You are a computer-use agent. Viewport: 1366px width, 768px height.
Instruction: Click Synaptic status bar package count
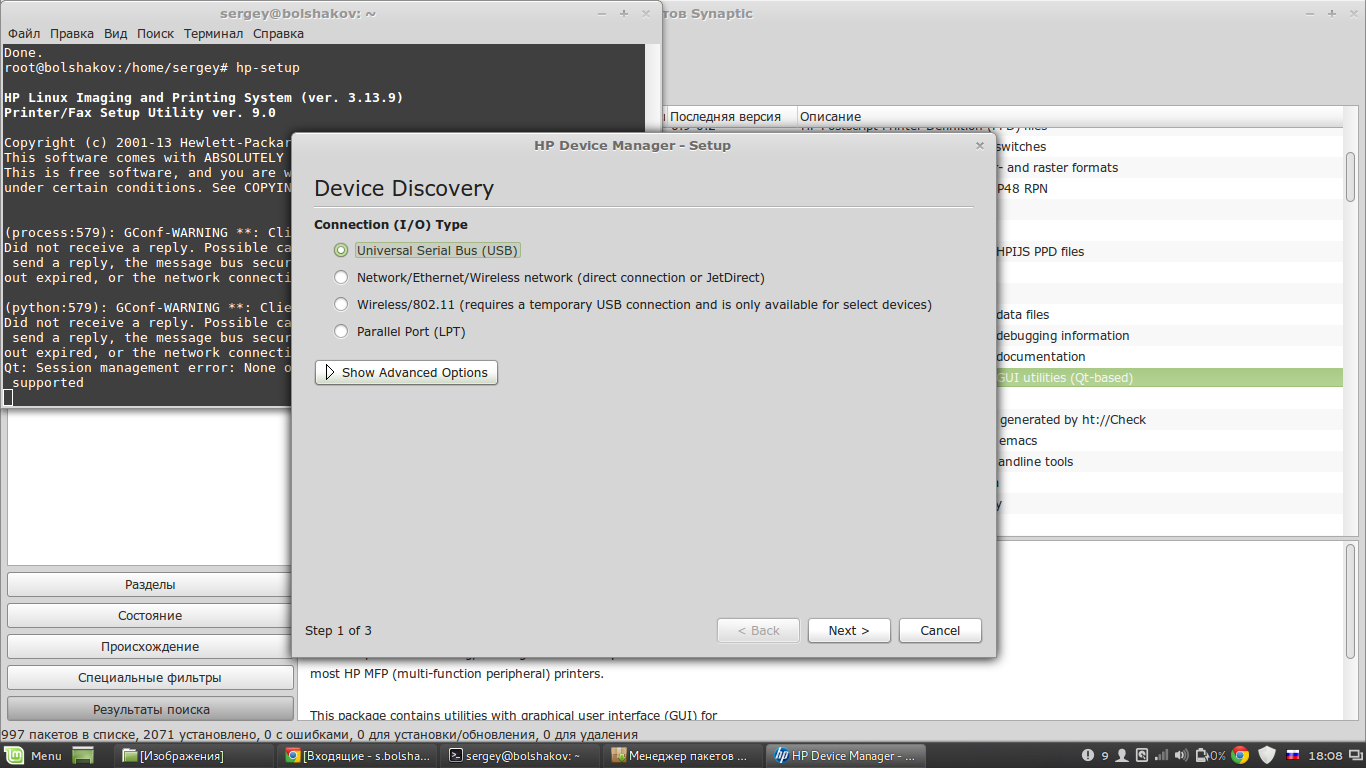(x=320, y=734)
